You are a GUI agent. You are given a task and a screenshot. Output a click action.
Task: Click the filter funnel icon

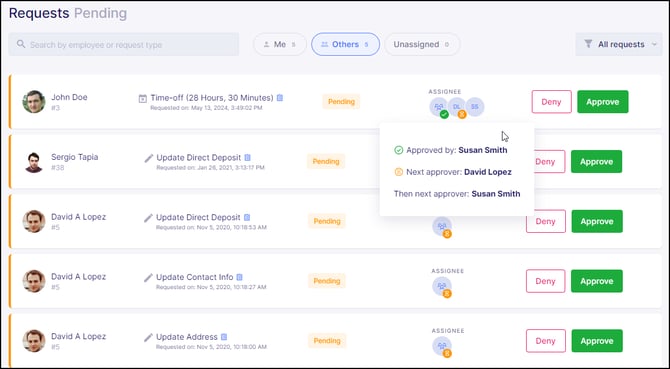coord(588,44)
